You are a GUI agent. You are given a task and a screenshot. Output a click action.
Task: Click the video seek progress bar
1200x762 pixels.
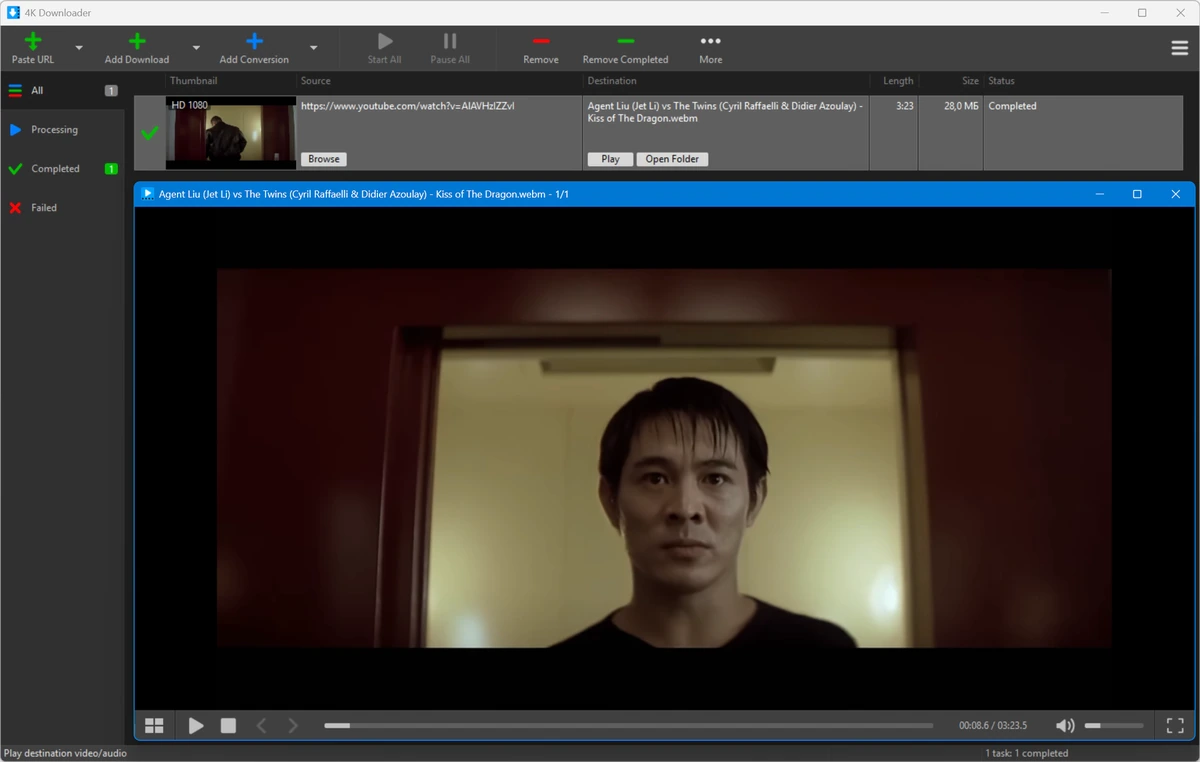point(628,726)
